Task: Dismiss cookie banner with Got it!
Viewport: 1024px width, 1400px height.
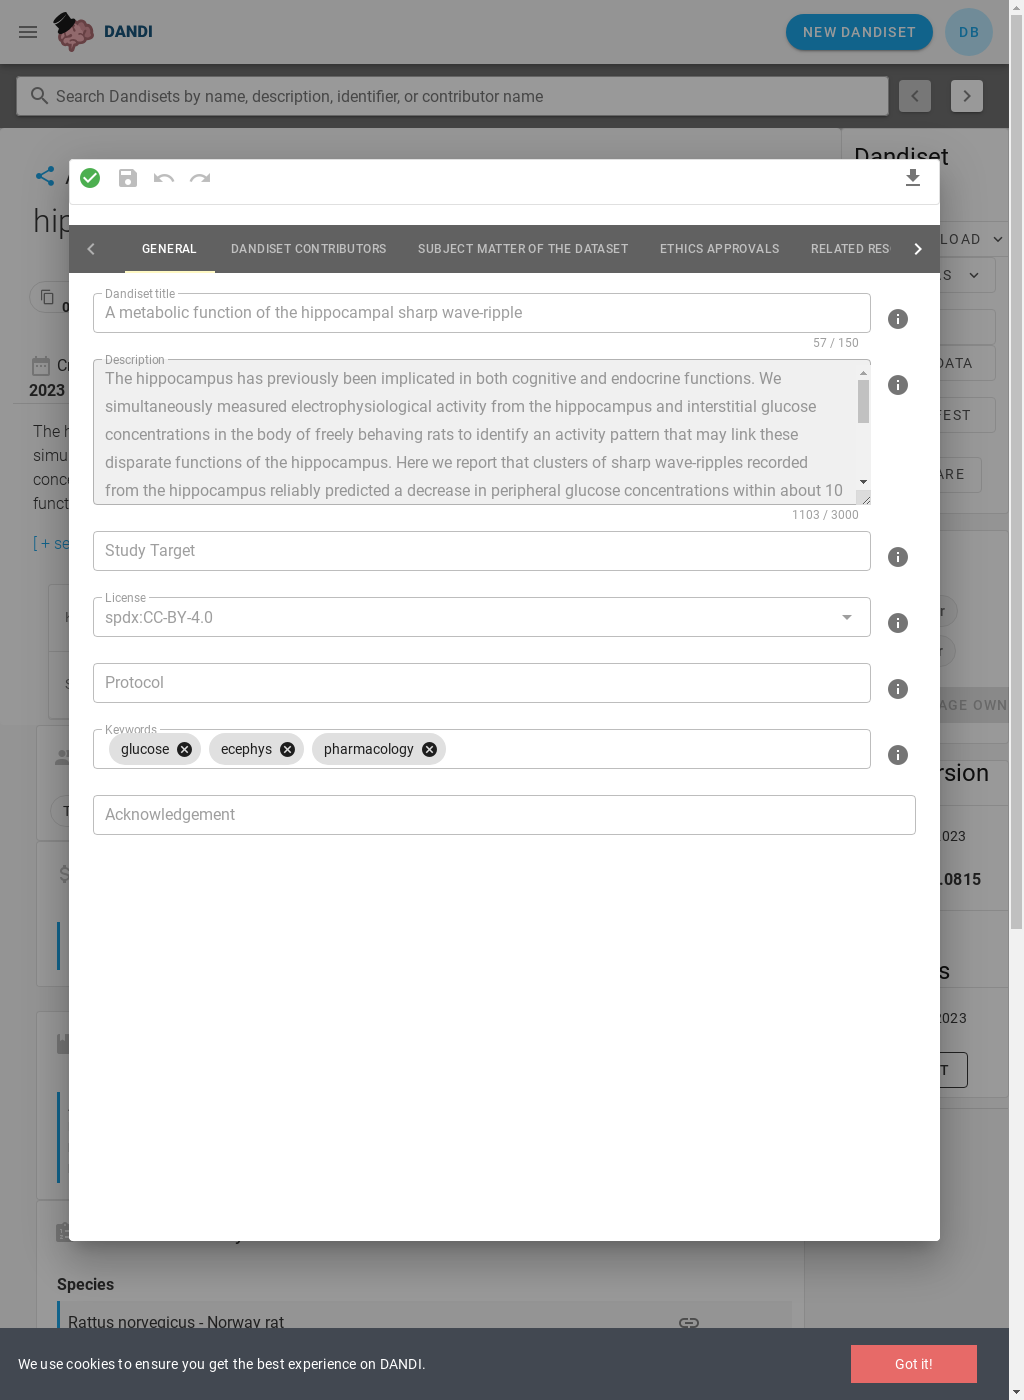Action: pos(913,1364)
